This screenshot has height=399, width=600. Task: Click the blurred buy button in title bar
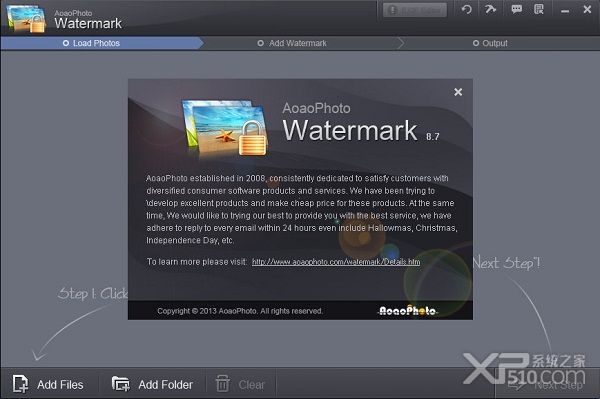(415, 10)
